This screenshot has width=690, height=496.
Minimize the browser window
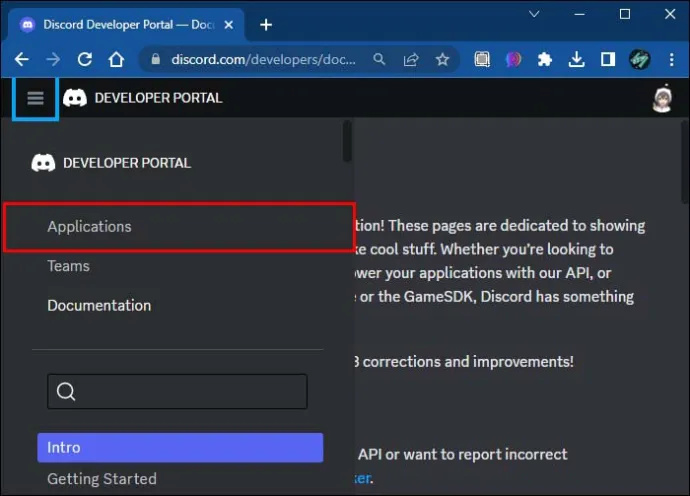[580, 14]
